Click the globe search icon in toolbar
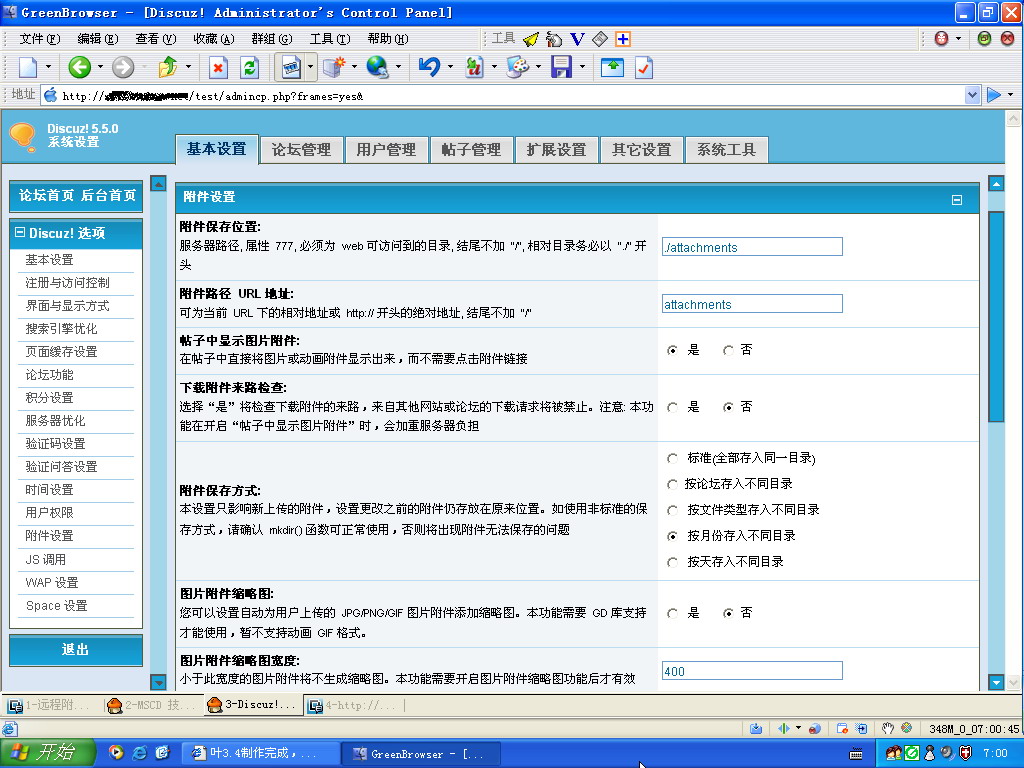1024x768 pixels. pos(377,67)
